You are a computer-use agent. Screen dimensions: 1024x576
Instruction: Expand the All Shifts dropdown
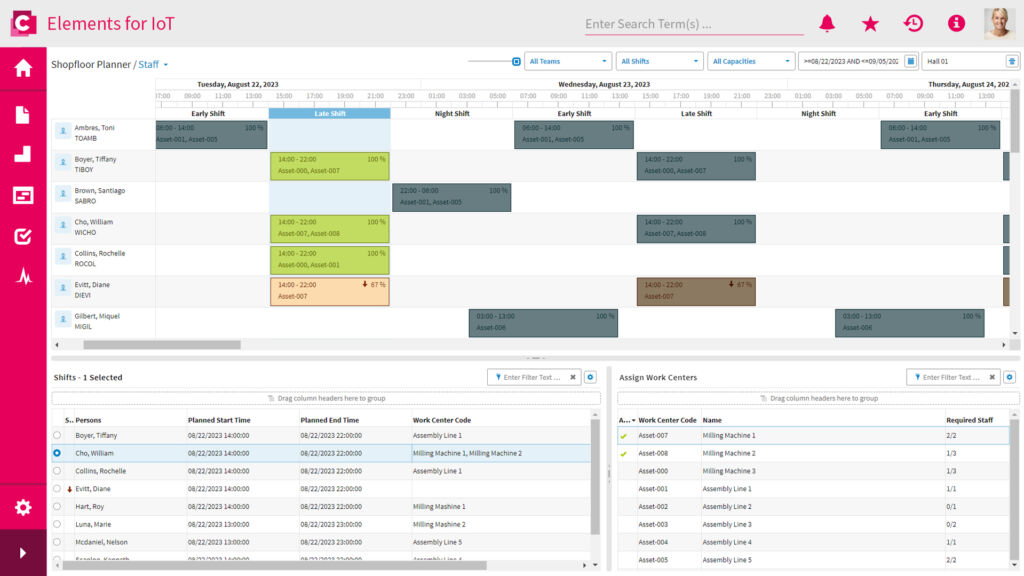pos(660,60)
